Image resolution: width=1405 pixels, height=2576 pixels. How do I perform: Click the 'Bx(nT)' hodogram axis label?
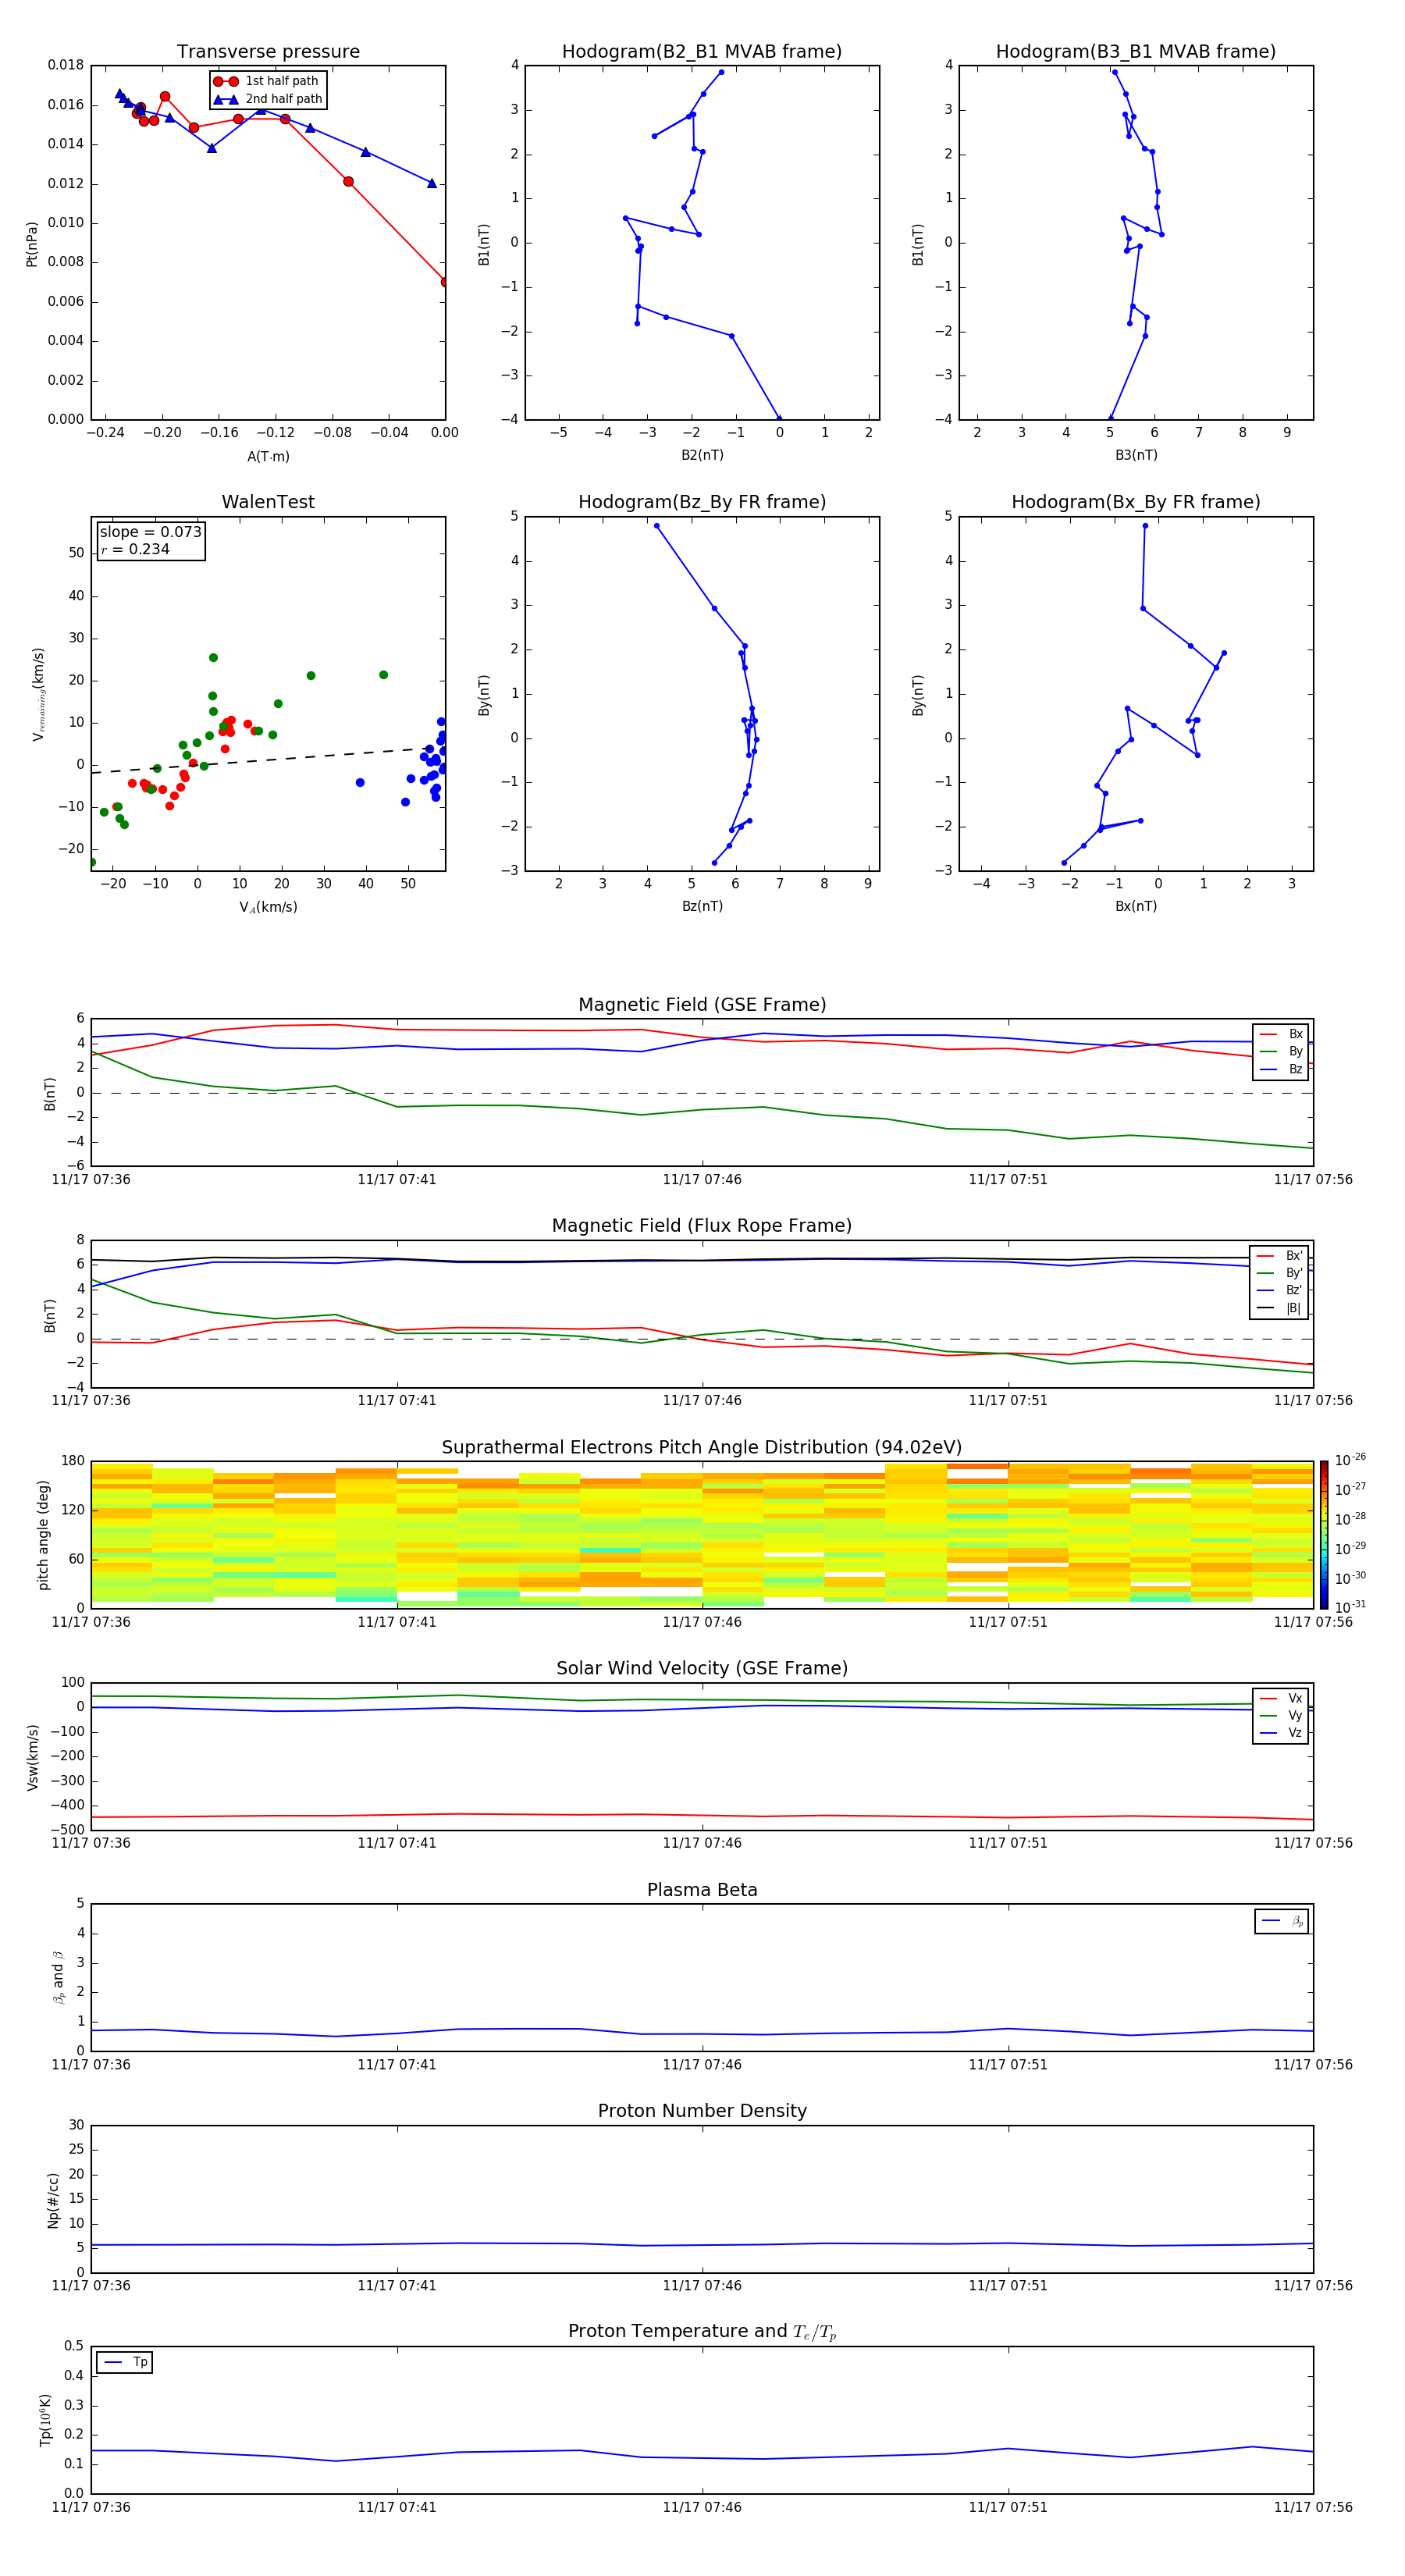1136,906
